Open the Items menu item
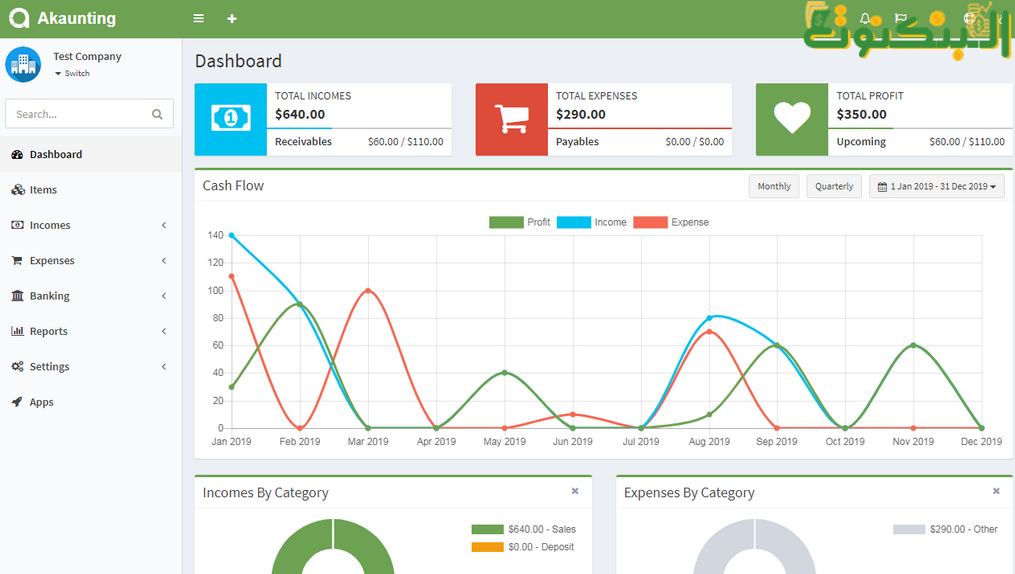1015x574 pixels. click(x=91, y=190)
